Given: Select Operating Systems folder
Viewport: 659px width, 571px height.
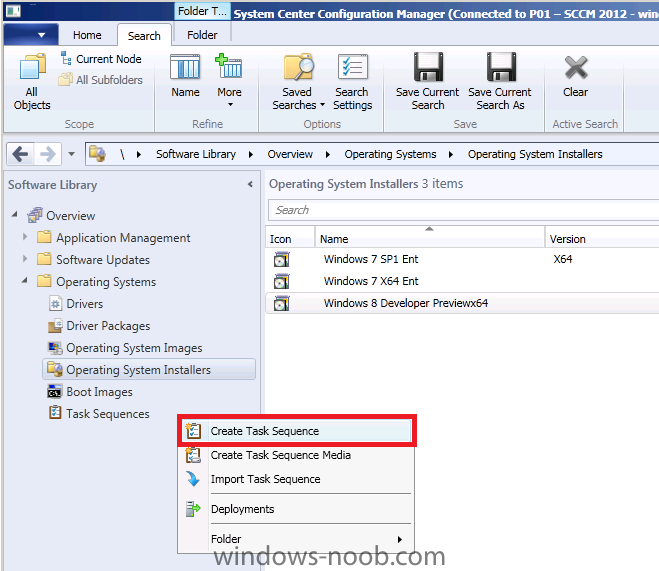Looking at the screenshot, I should pyautogui.click(x=106, y=282).
